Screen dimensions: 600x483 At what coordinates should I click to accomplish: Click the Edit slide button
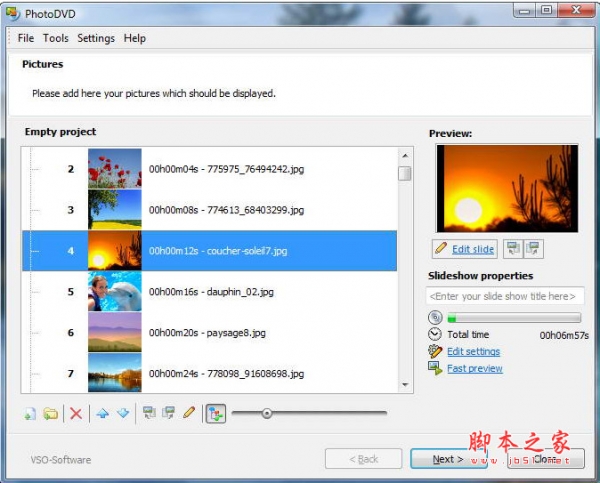[x=465, y=249]
